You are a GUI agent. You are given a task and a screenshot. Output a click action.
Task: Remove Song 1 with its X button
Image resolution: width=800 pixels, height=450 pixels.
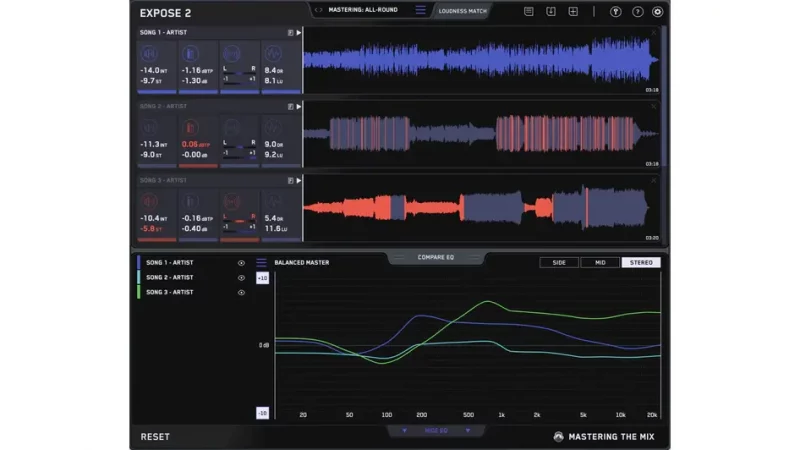pyautogui.click(x=654, y=33)
